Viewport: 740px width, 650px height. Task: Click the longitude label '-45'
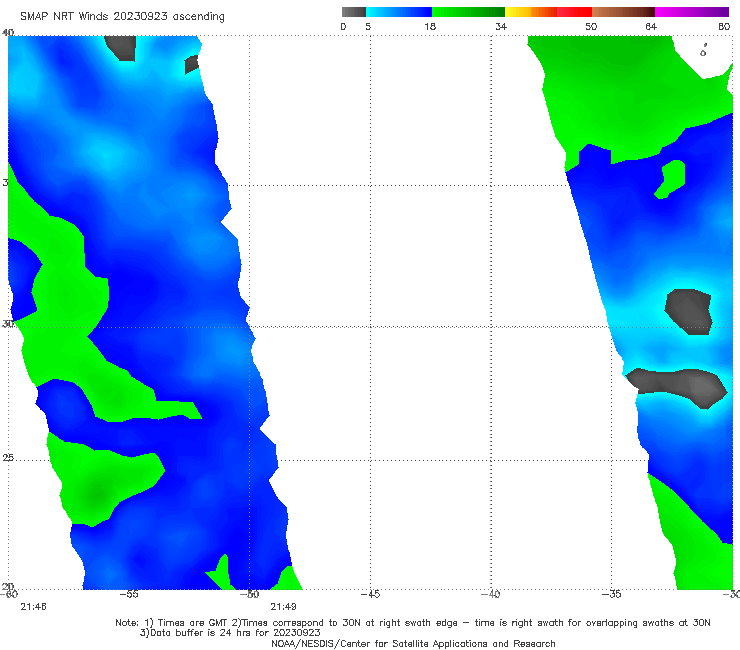click(370, 594)
